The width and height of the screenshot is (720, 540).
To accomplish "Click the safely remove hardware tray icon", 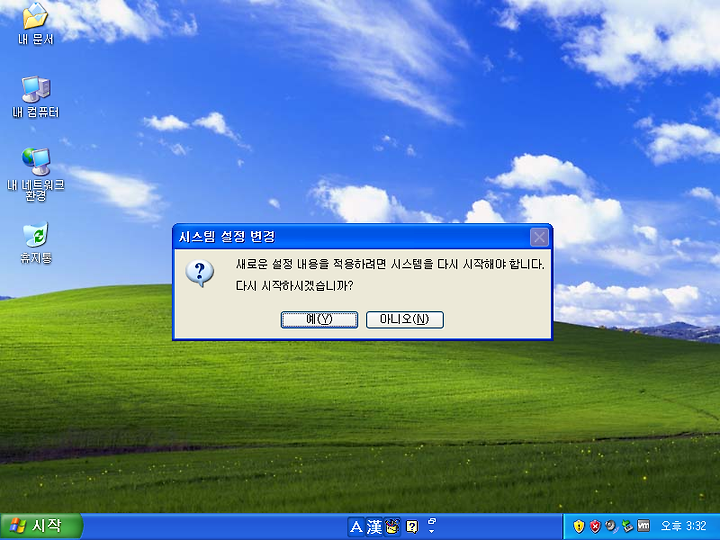I will [x=627, y=526].
